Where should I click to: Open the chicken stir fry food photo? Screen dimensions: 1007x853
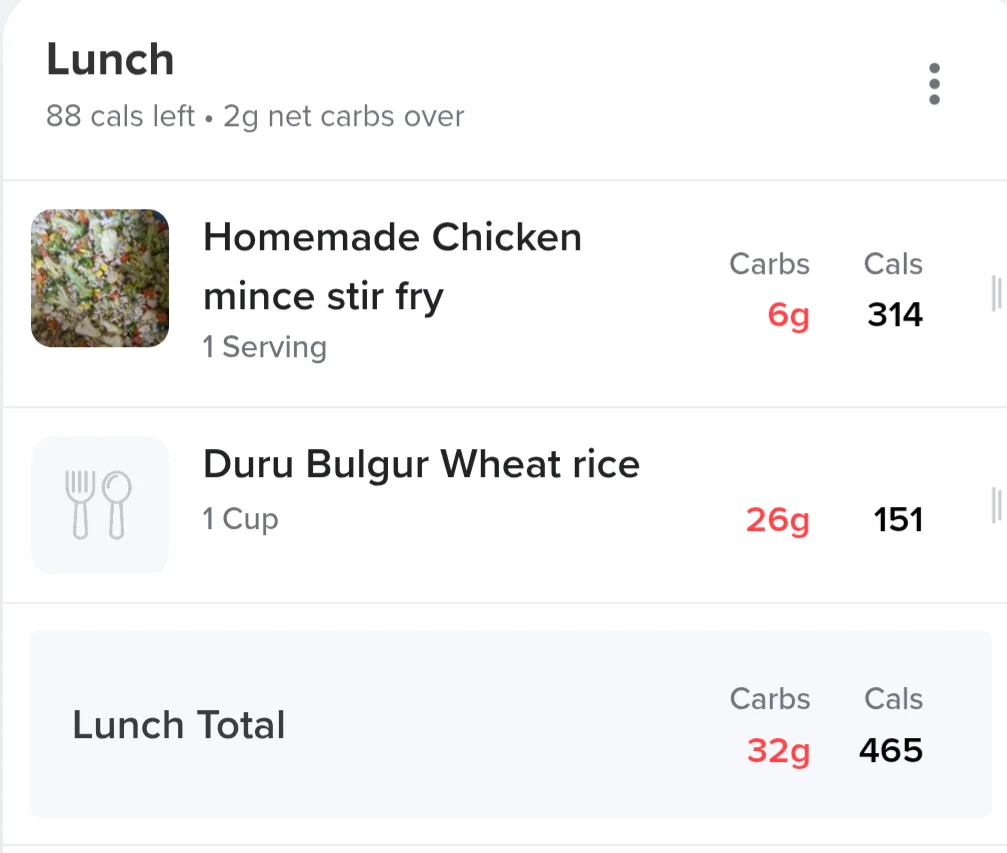(x=100, y=278)
